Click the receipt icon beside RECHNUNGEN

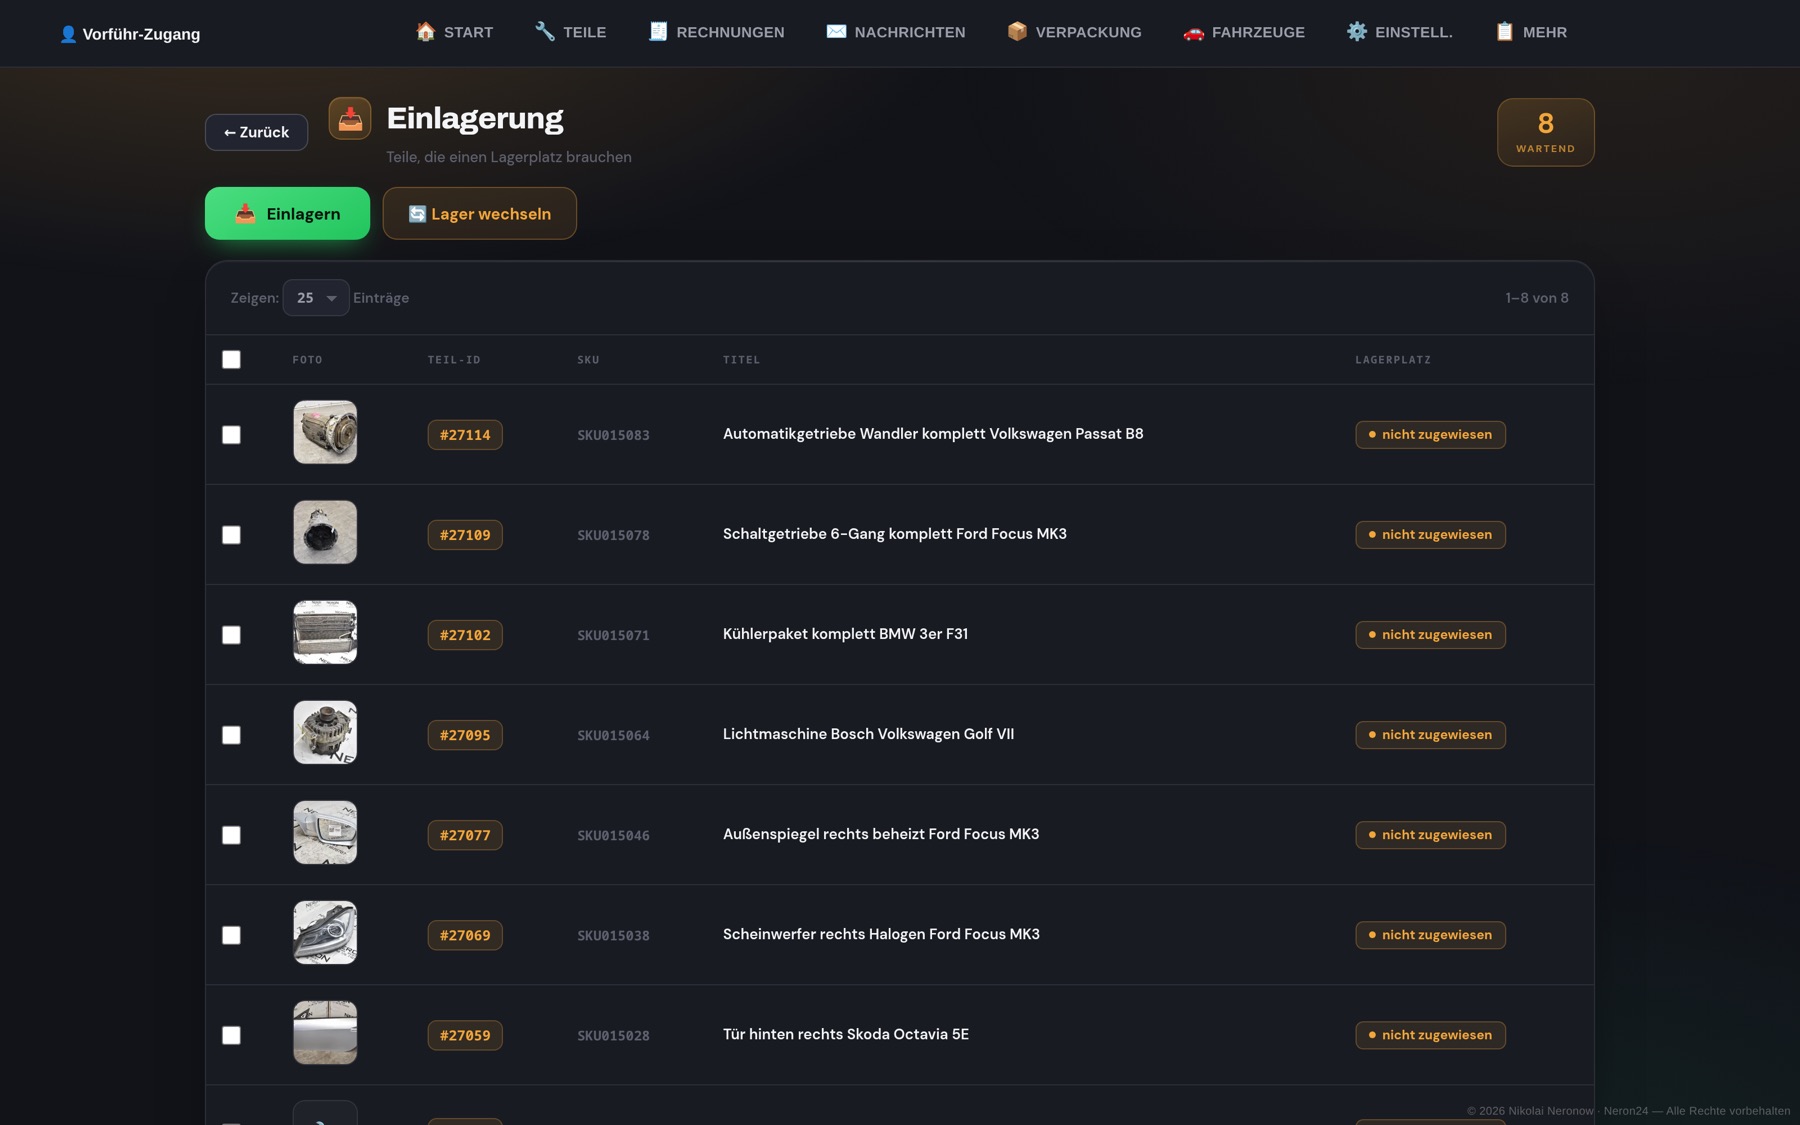click(x=658, y=32)
